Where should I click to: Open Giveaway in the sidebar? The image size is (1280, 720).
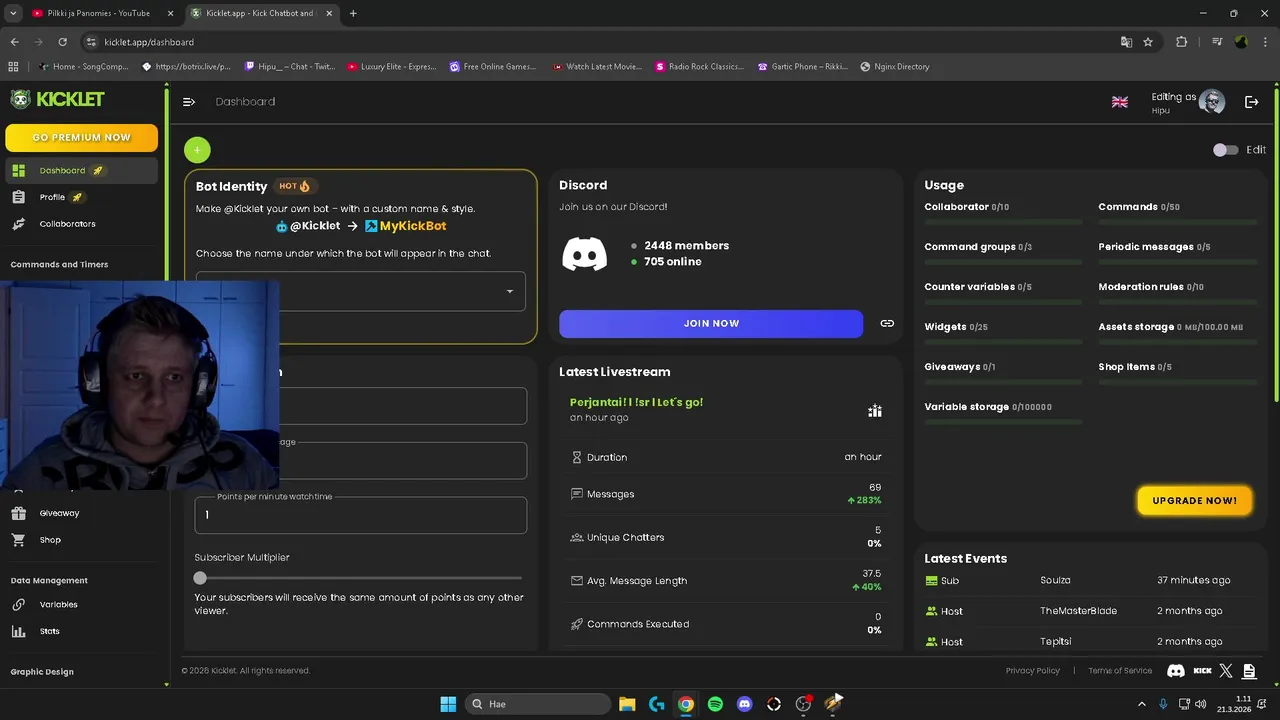(x=81, y=513)
